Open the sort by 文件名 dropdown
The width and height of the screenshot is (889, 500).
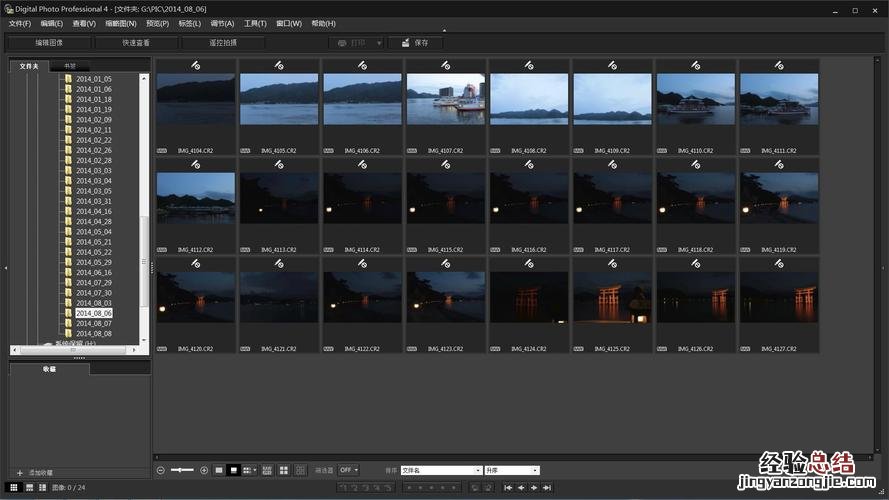(441, 470)
